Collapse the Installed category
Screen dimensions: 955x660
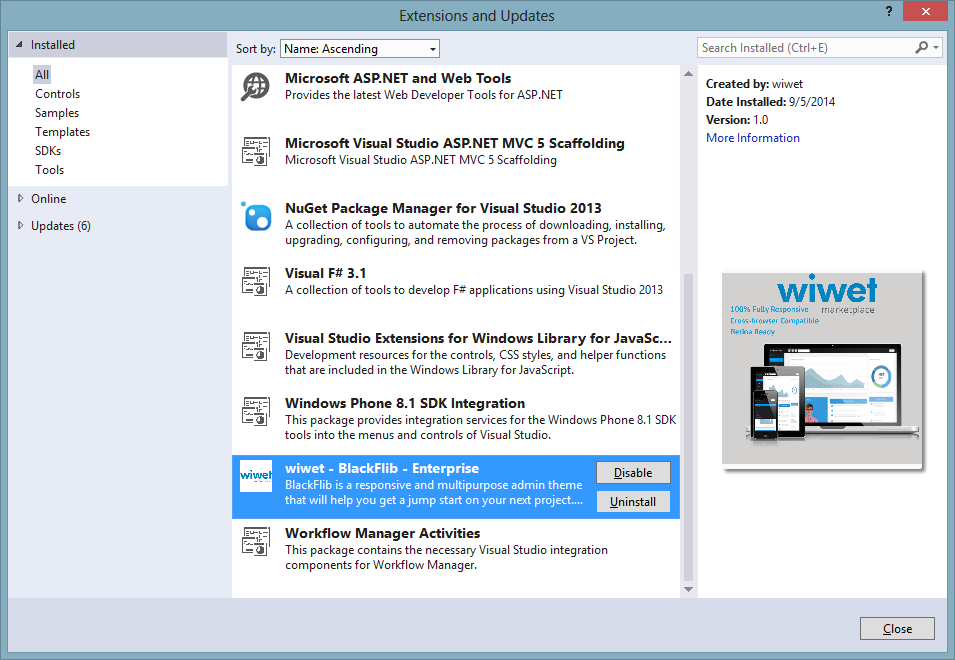click(19, 46)
